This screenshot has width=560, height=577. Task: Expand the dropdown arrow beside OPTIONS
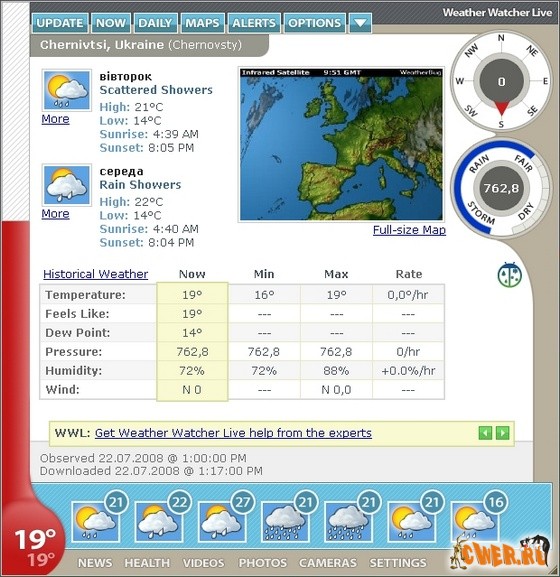click(x=360, y=23)
